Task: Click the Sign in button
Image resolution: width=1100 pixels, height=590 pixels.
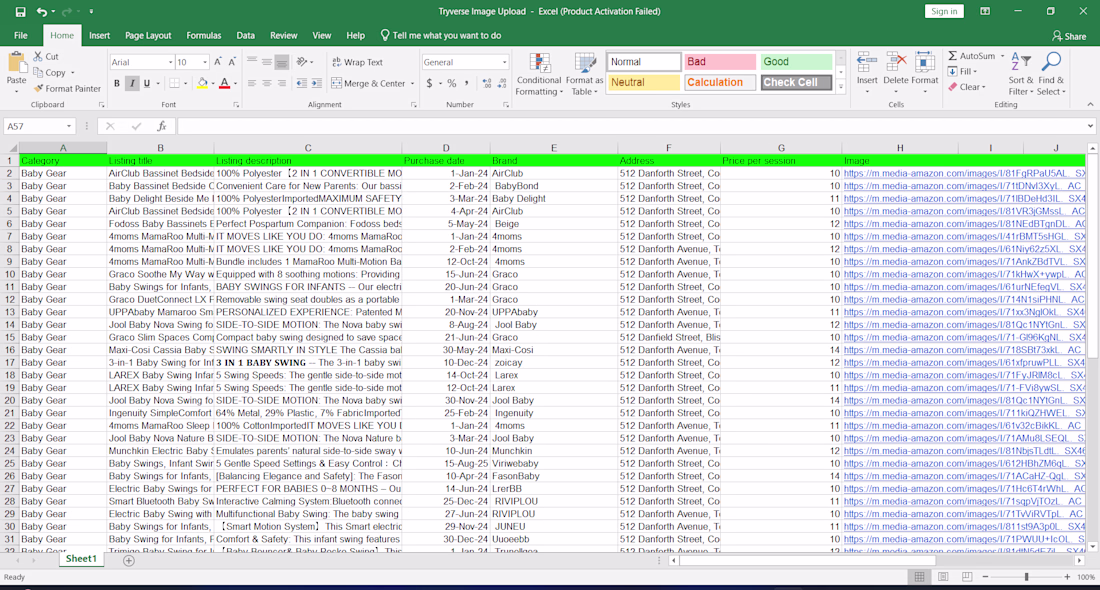Action: point(944,11)
